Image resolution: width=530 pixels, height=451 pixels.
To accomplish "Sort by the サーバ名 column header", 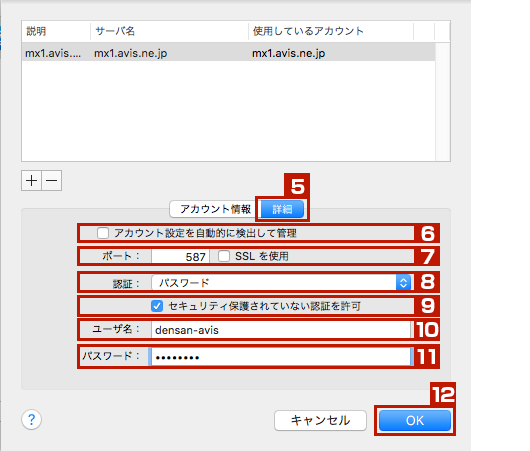I will tap(169, 31).
